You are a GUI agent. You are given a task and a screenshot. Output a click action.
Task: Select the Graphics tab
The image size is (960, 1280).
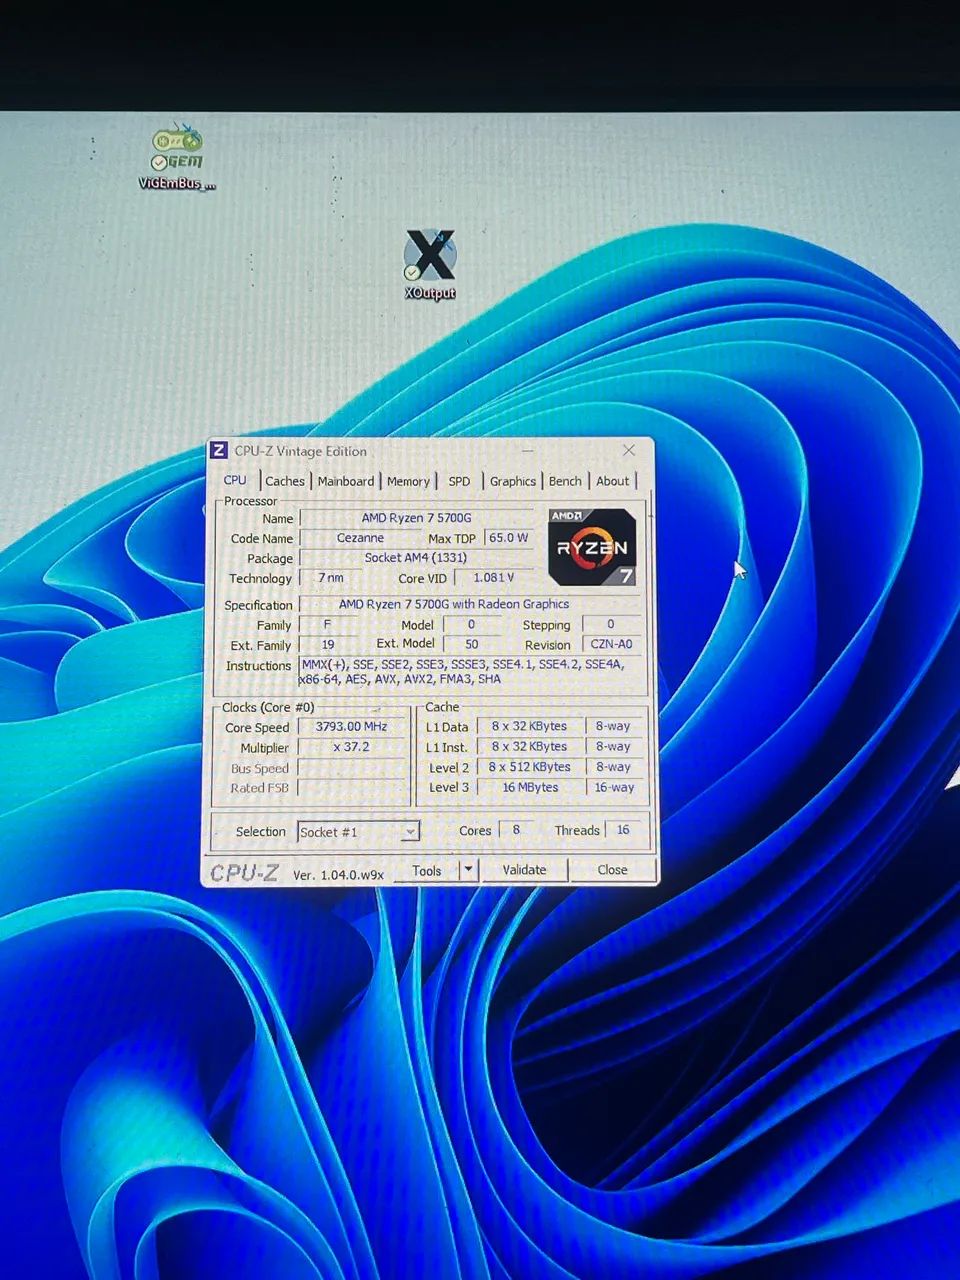click(513, 481)
